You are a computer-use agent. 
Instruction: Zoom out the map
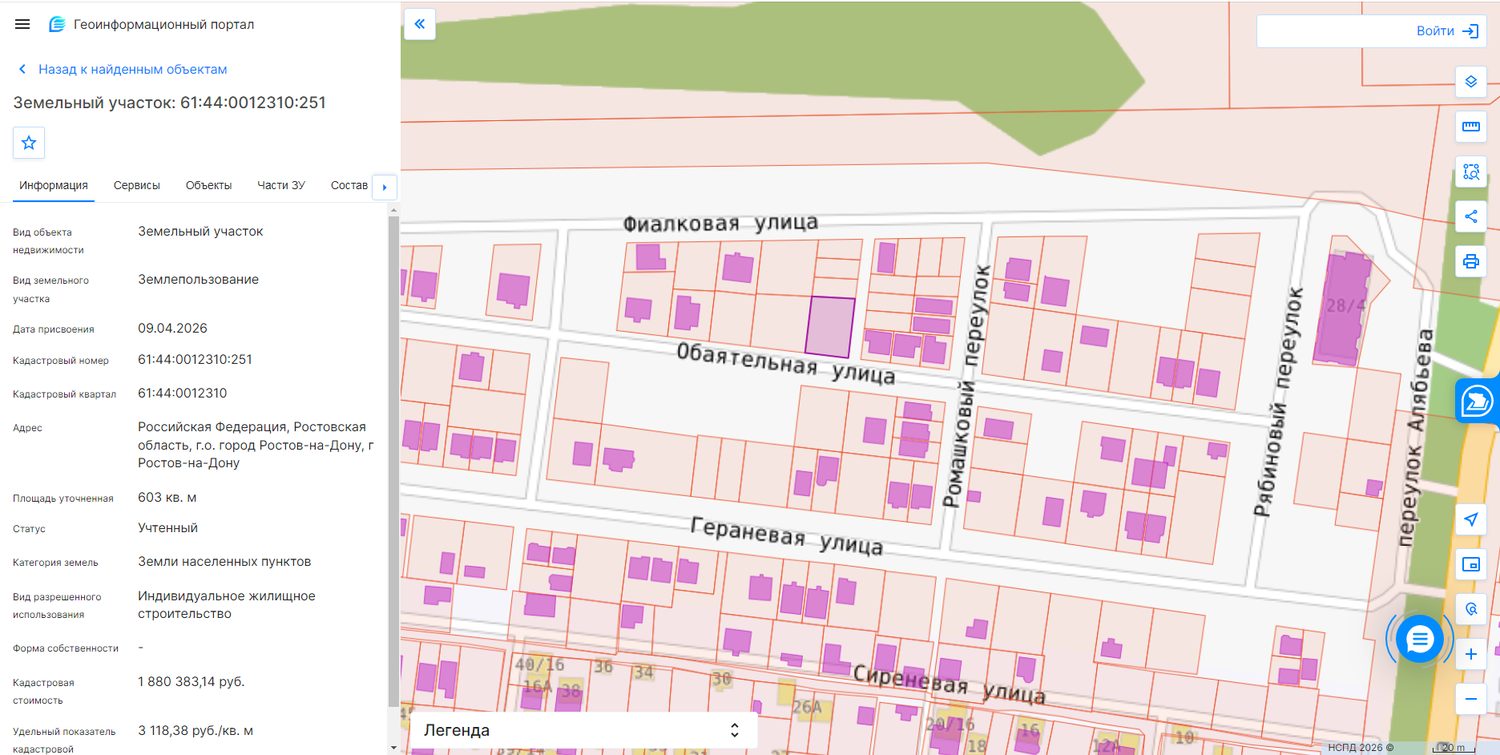[x=1470, y=699]
